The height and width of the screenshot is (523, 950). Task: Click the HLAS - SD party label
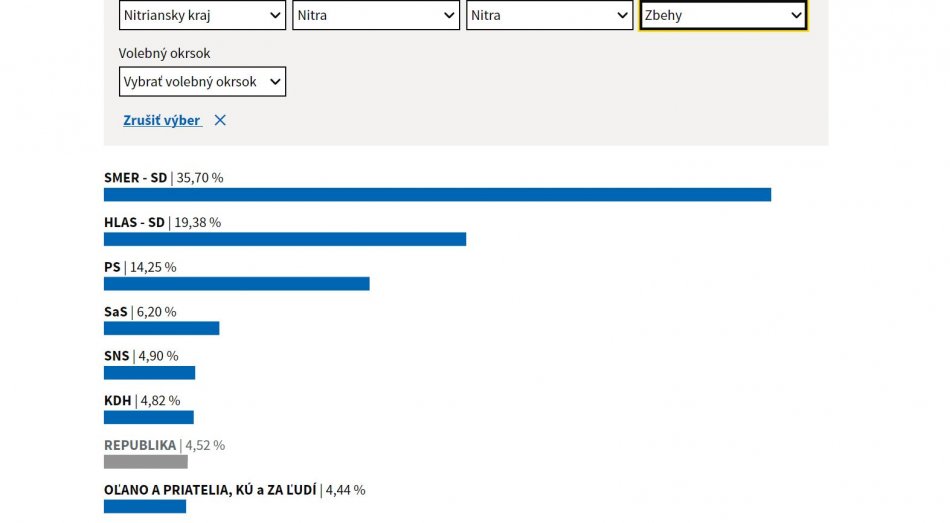(134, 222)
